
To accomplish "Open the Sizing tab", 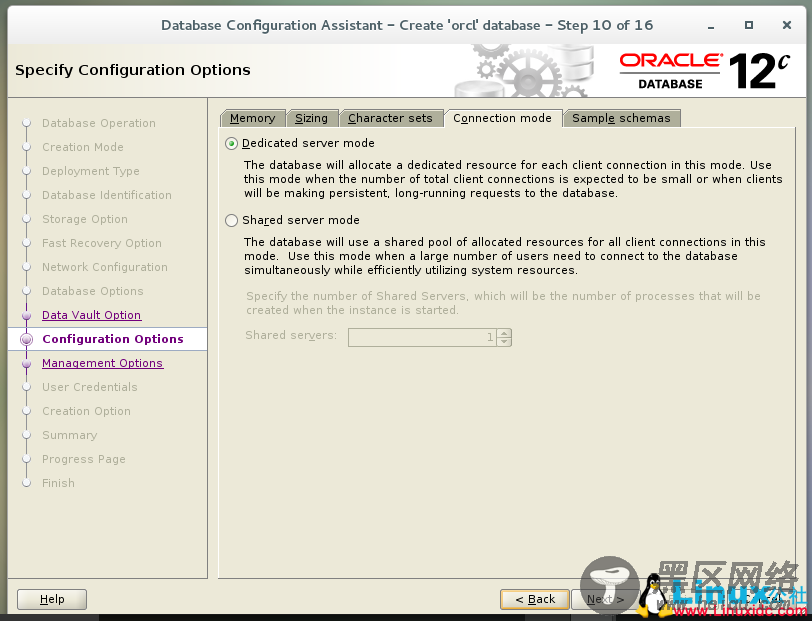I will [312, 118].
